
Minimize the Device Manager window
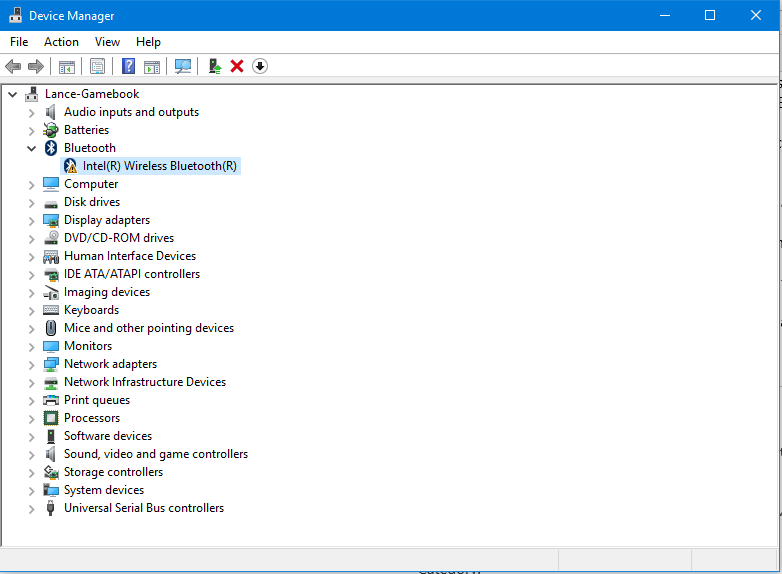[x=665, y=15]
